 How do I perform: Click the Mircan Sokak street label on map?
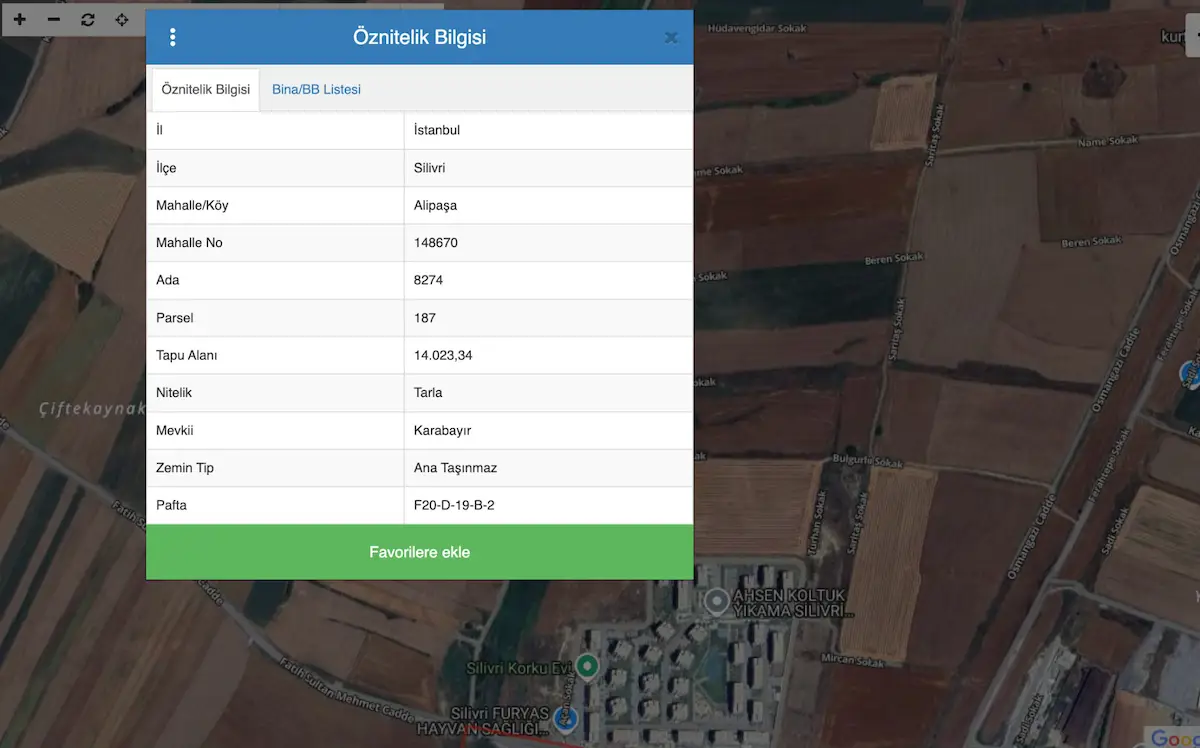(853, 661)
